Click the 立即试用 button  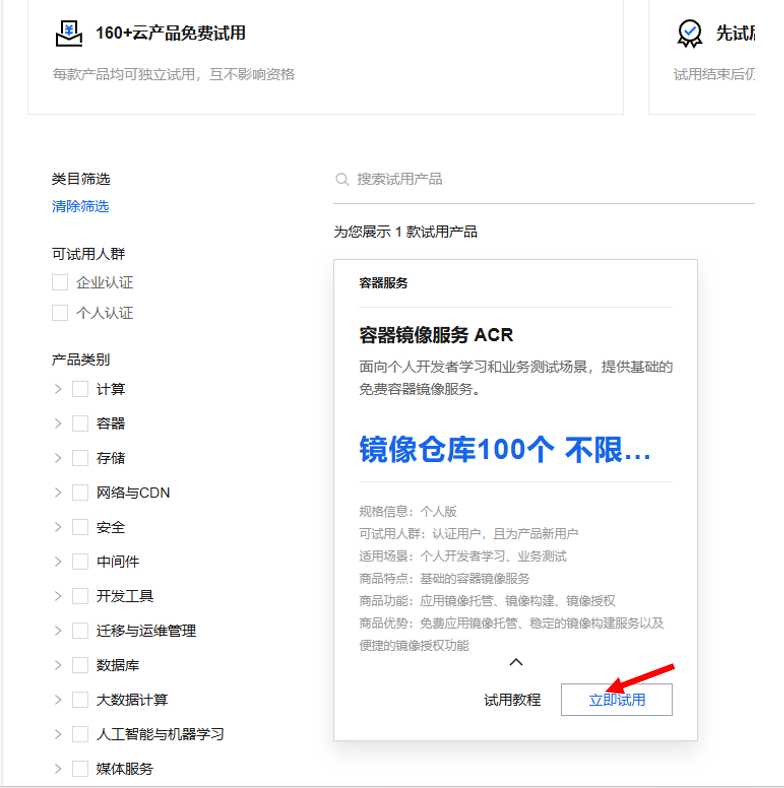617,700
